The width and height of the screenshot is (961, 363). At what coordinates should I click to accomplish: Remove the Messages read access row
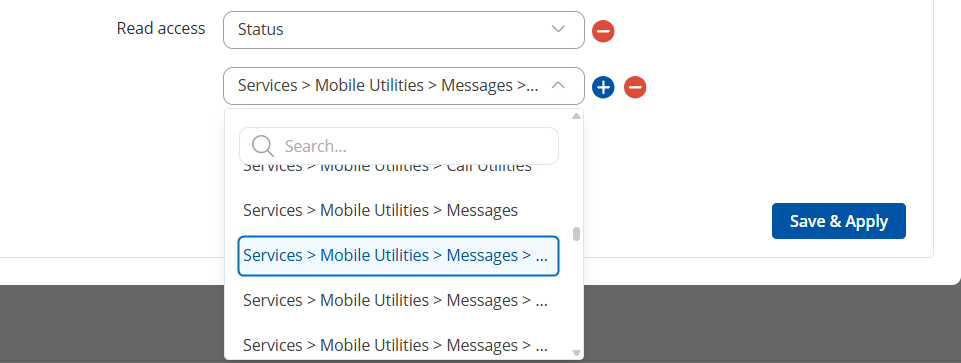point(635,87)
